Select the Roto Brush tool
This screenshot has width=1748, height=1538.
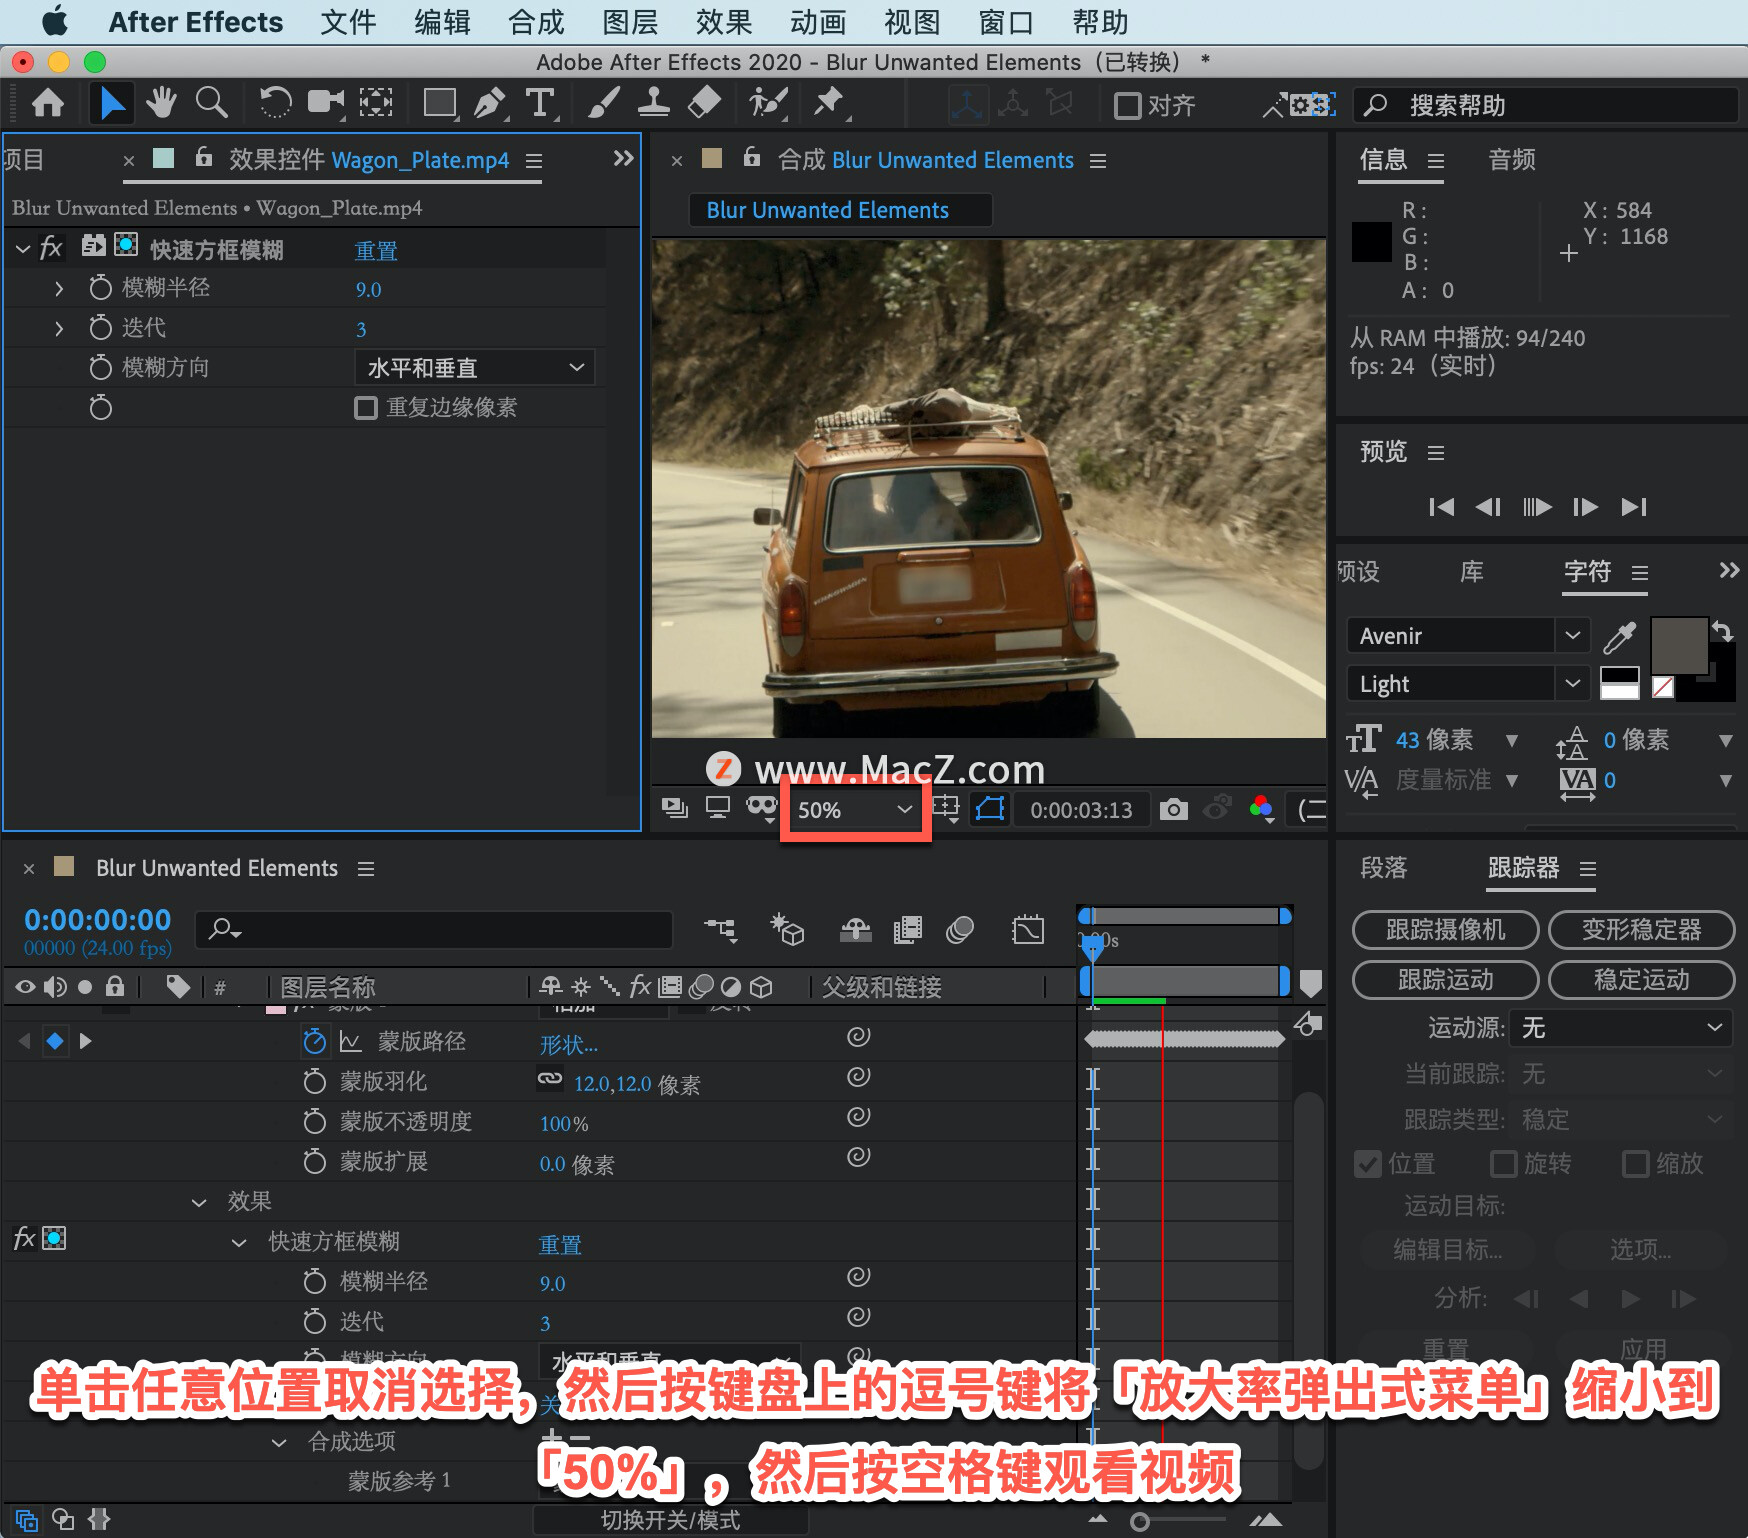pyautogui.click(x=768, y=103)
